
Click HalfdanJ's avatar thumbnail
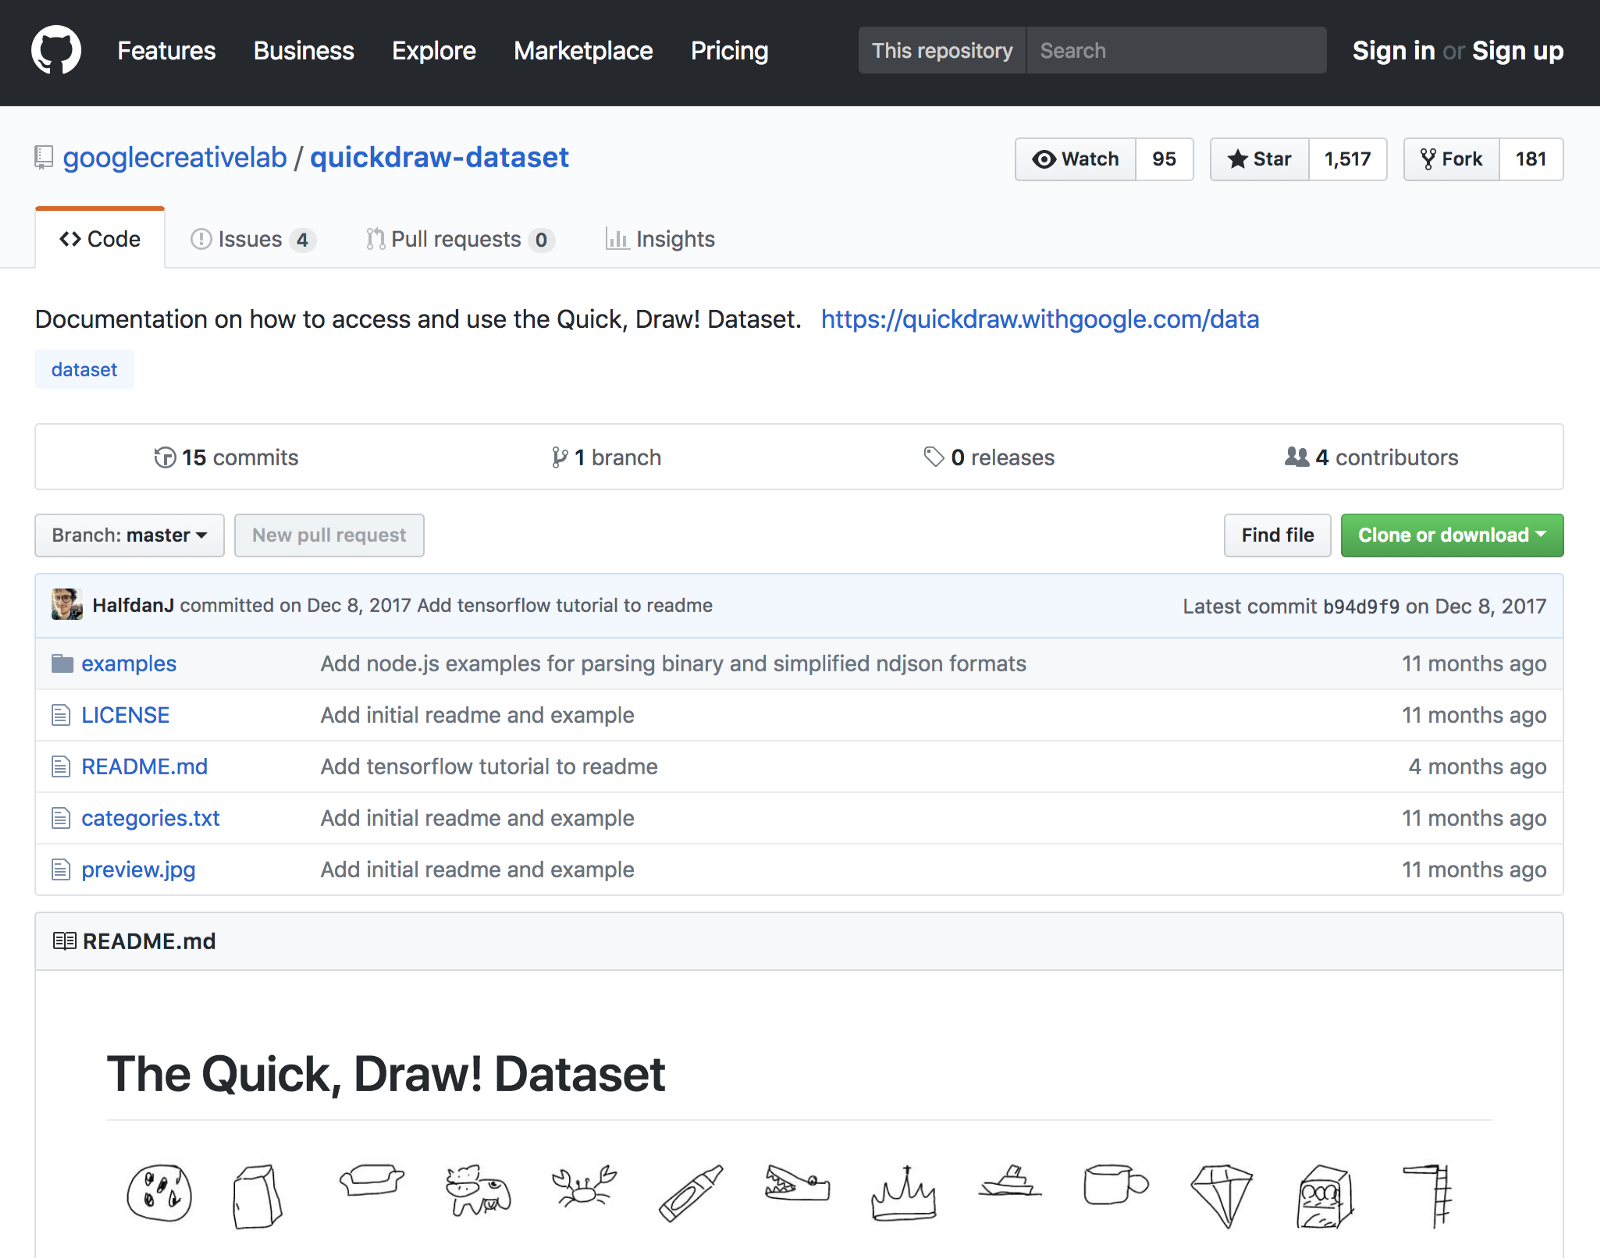point(67,605)
